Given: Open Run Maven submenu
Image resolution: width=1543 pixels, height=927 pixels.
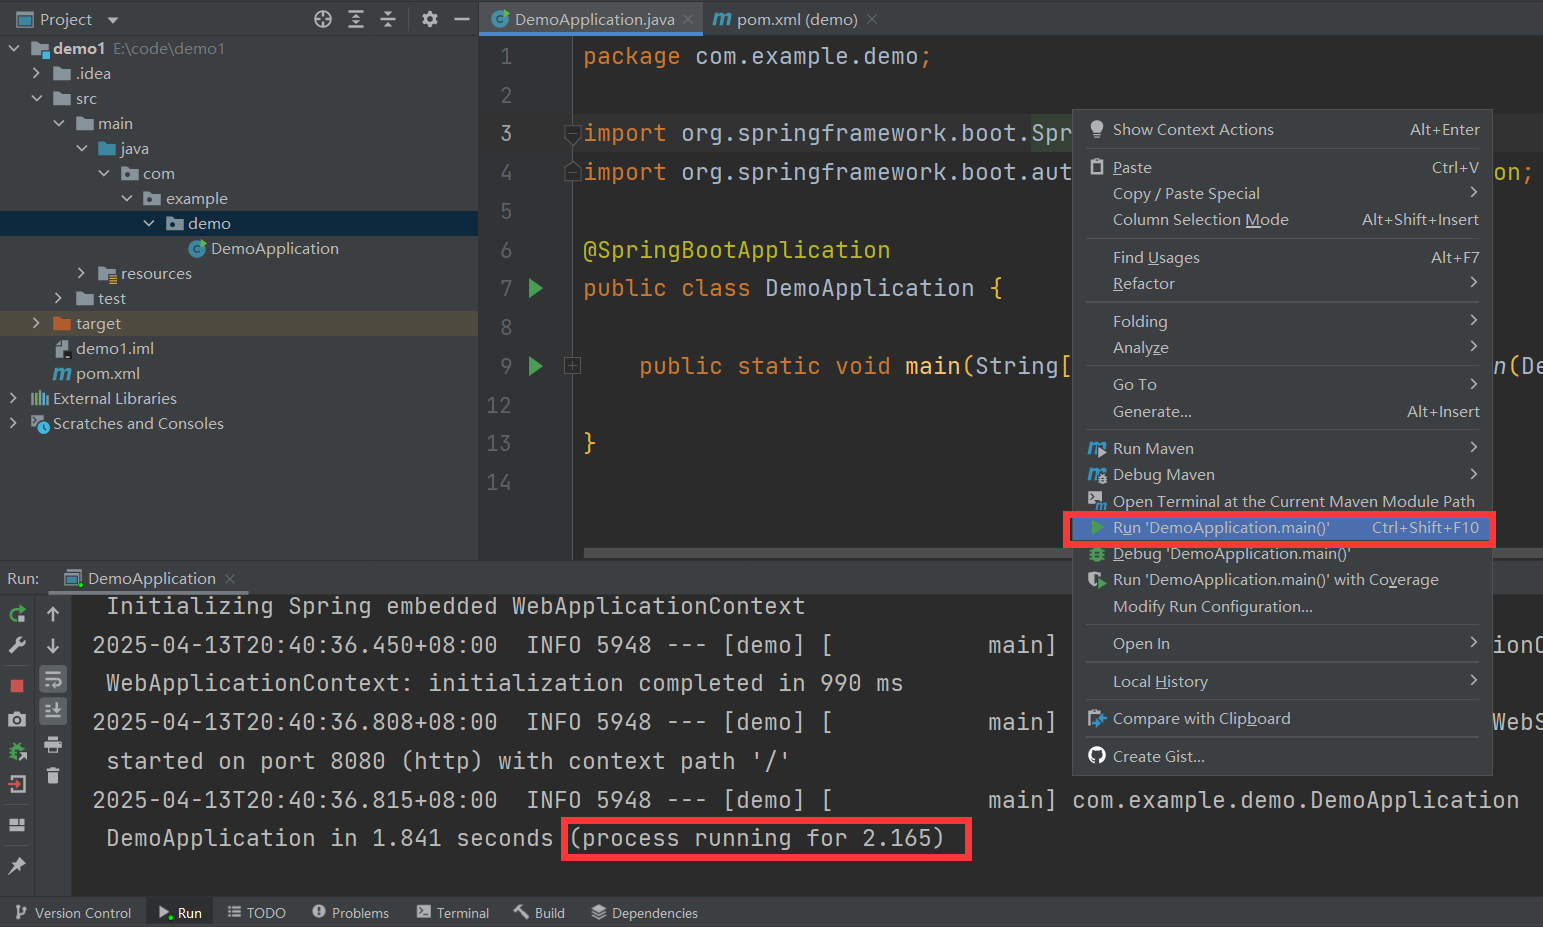Looking at the screenshot, I should [1282, 449].
